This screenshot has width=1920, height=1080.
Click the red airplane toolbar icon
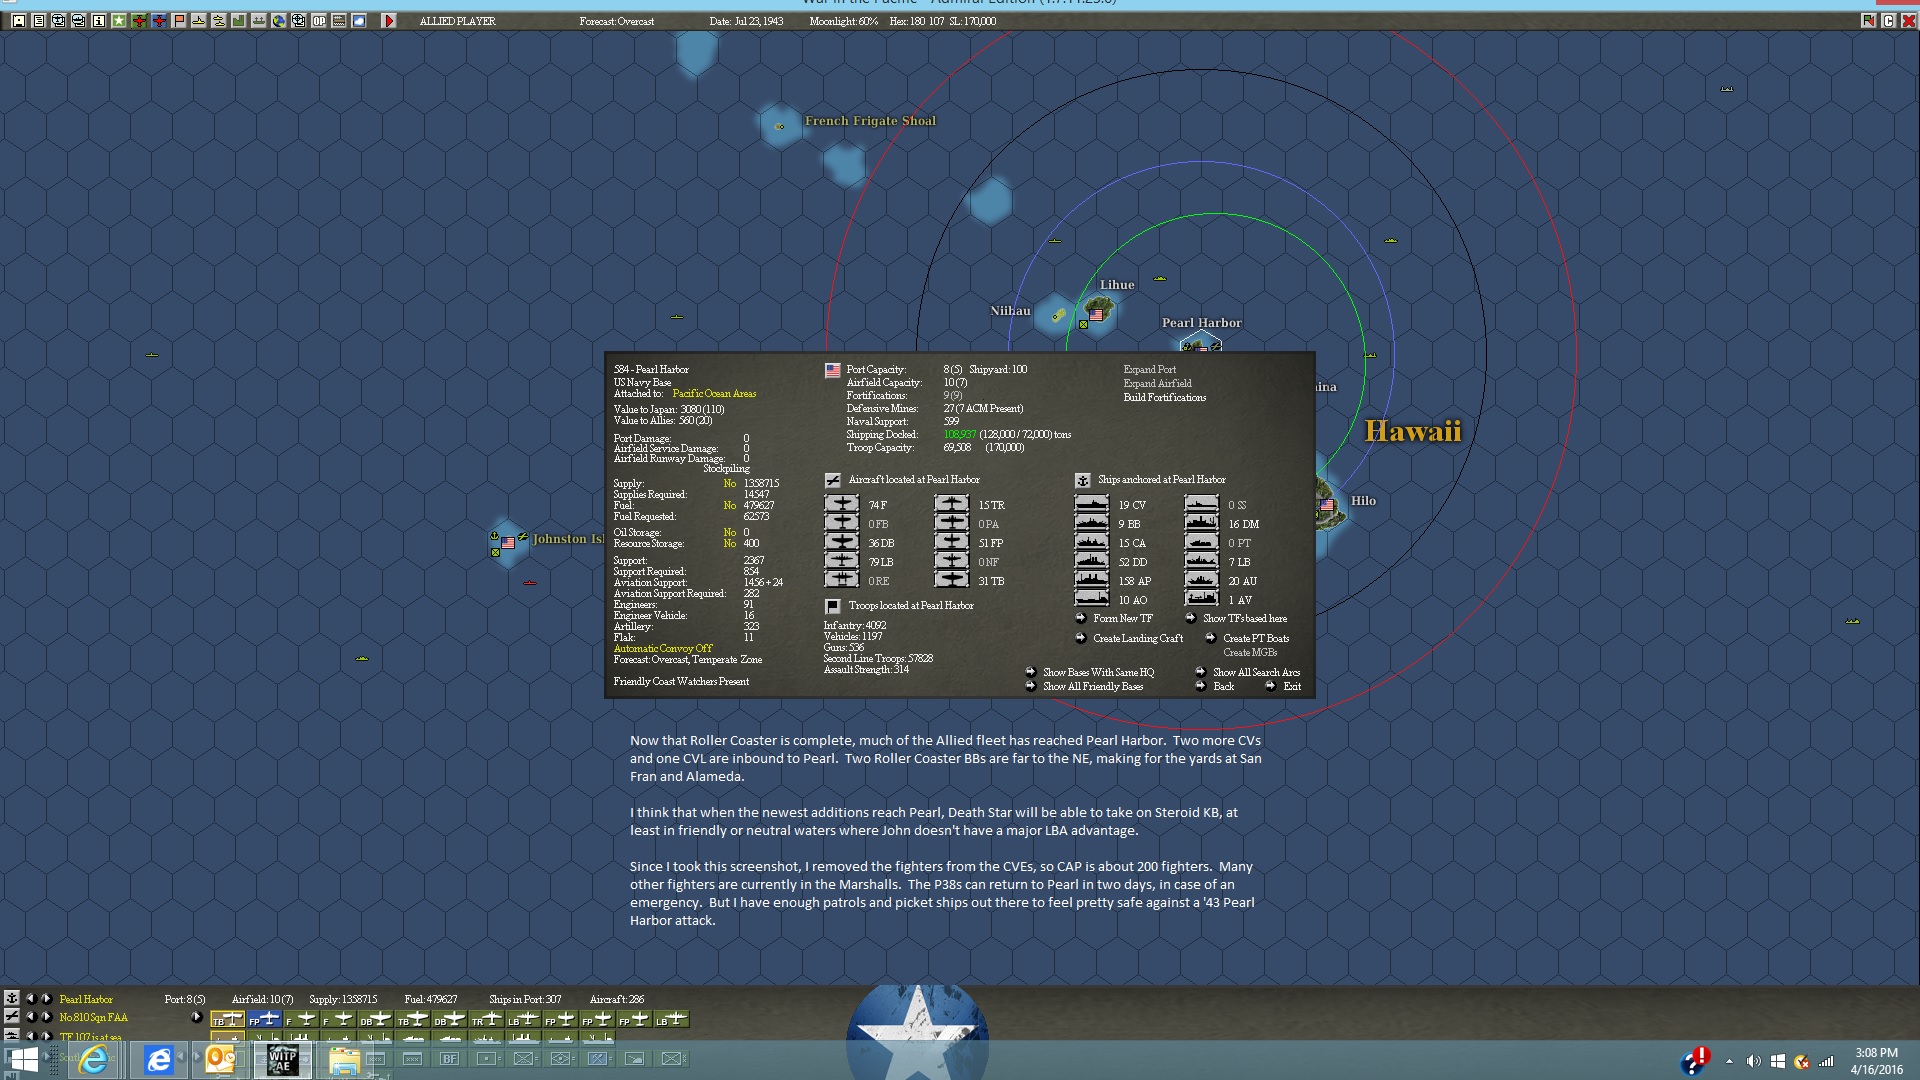coord(139,21)
